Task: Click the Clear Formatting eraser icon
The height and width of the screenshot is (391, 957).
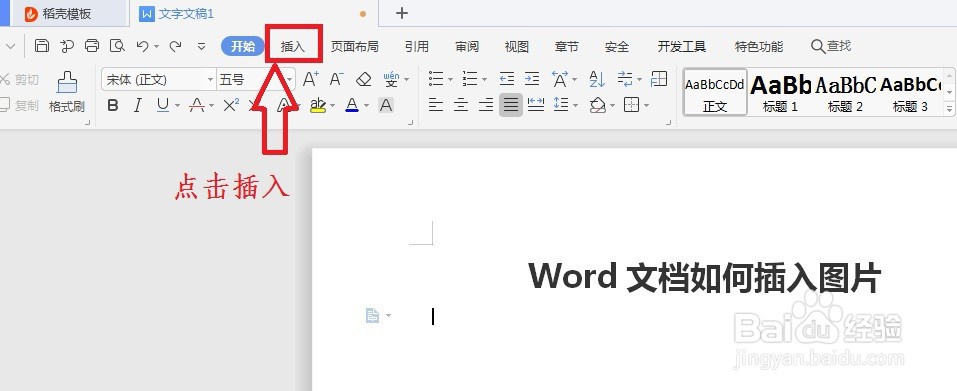Action: (364, 79)
